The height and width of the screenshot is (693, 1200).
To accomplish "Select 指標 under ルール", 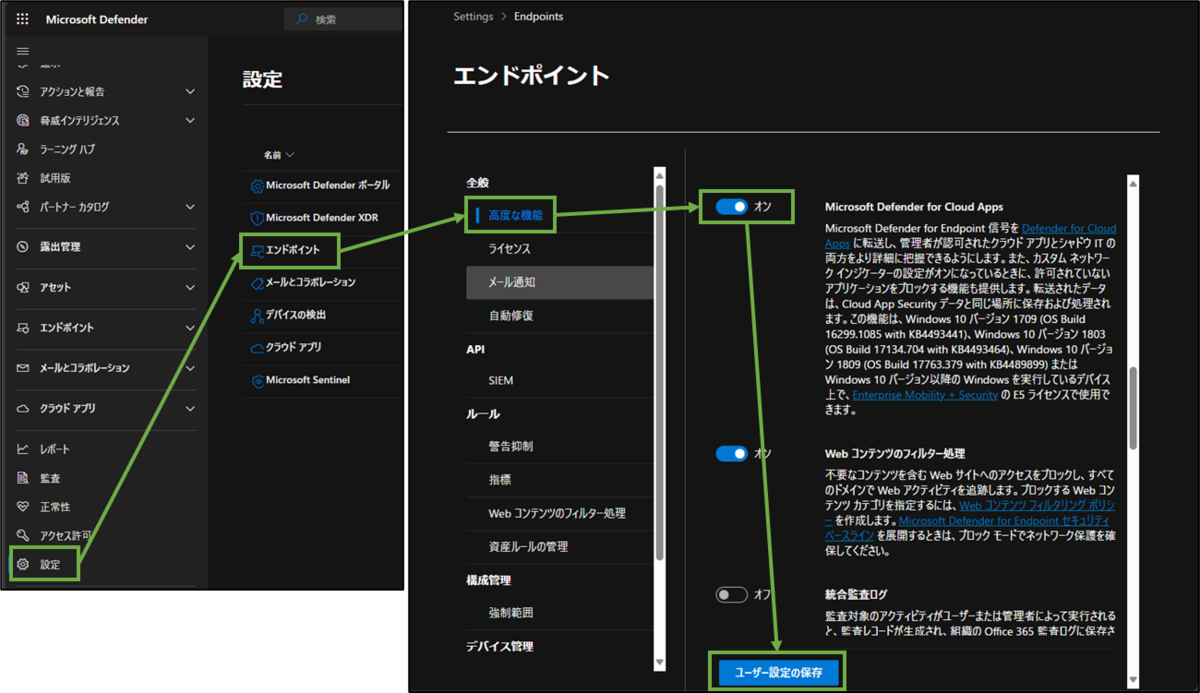I will [x=500, y=480].
